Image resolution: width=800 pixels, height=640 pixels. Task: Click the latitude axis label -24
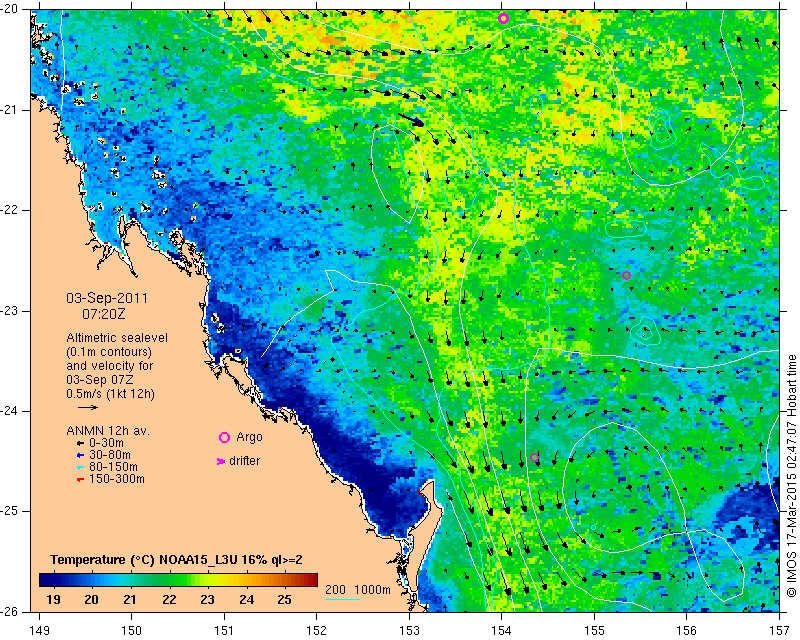pyautogui.click(x=9, y=410)
